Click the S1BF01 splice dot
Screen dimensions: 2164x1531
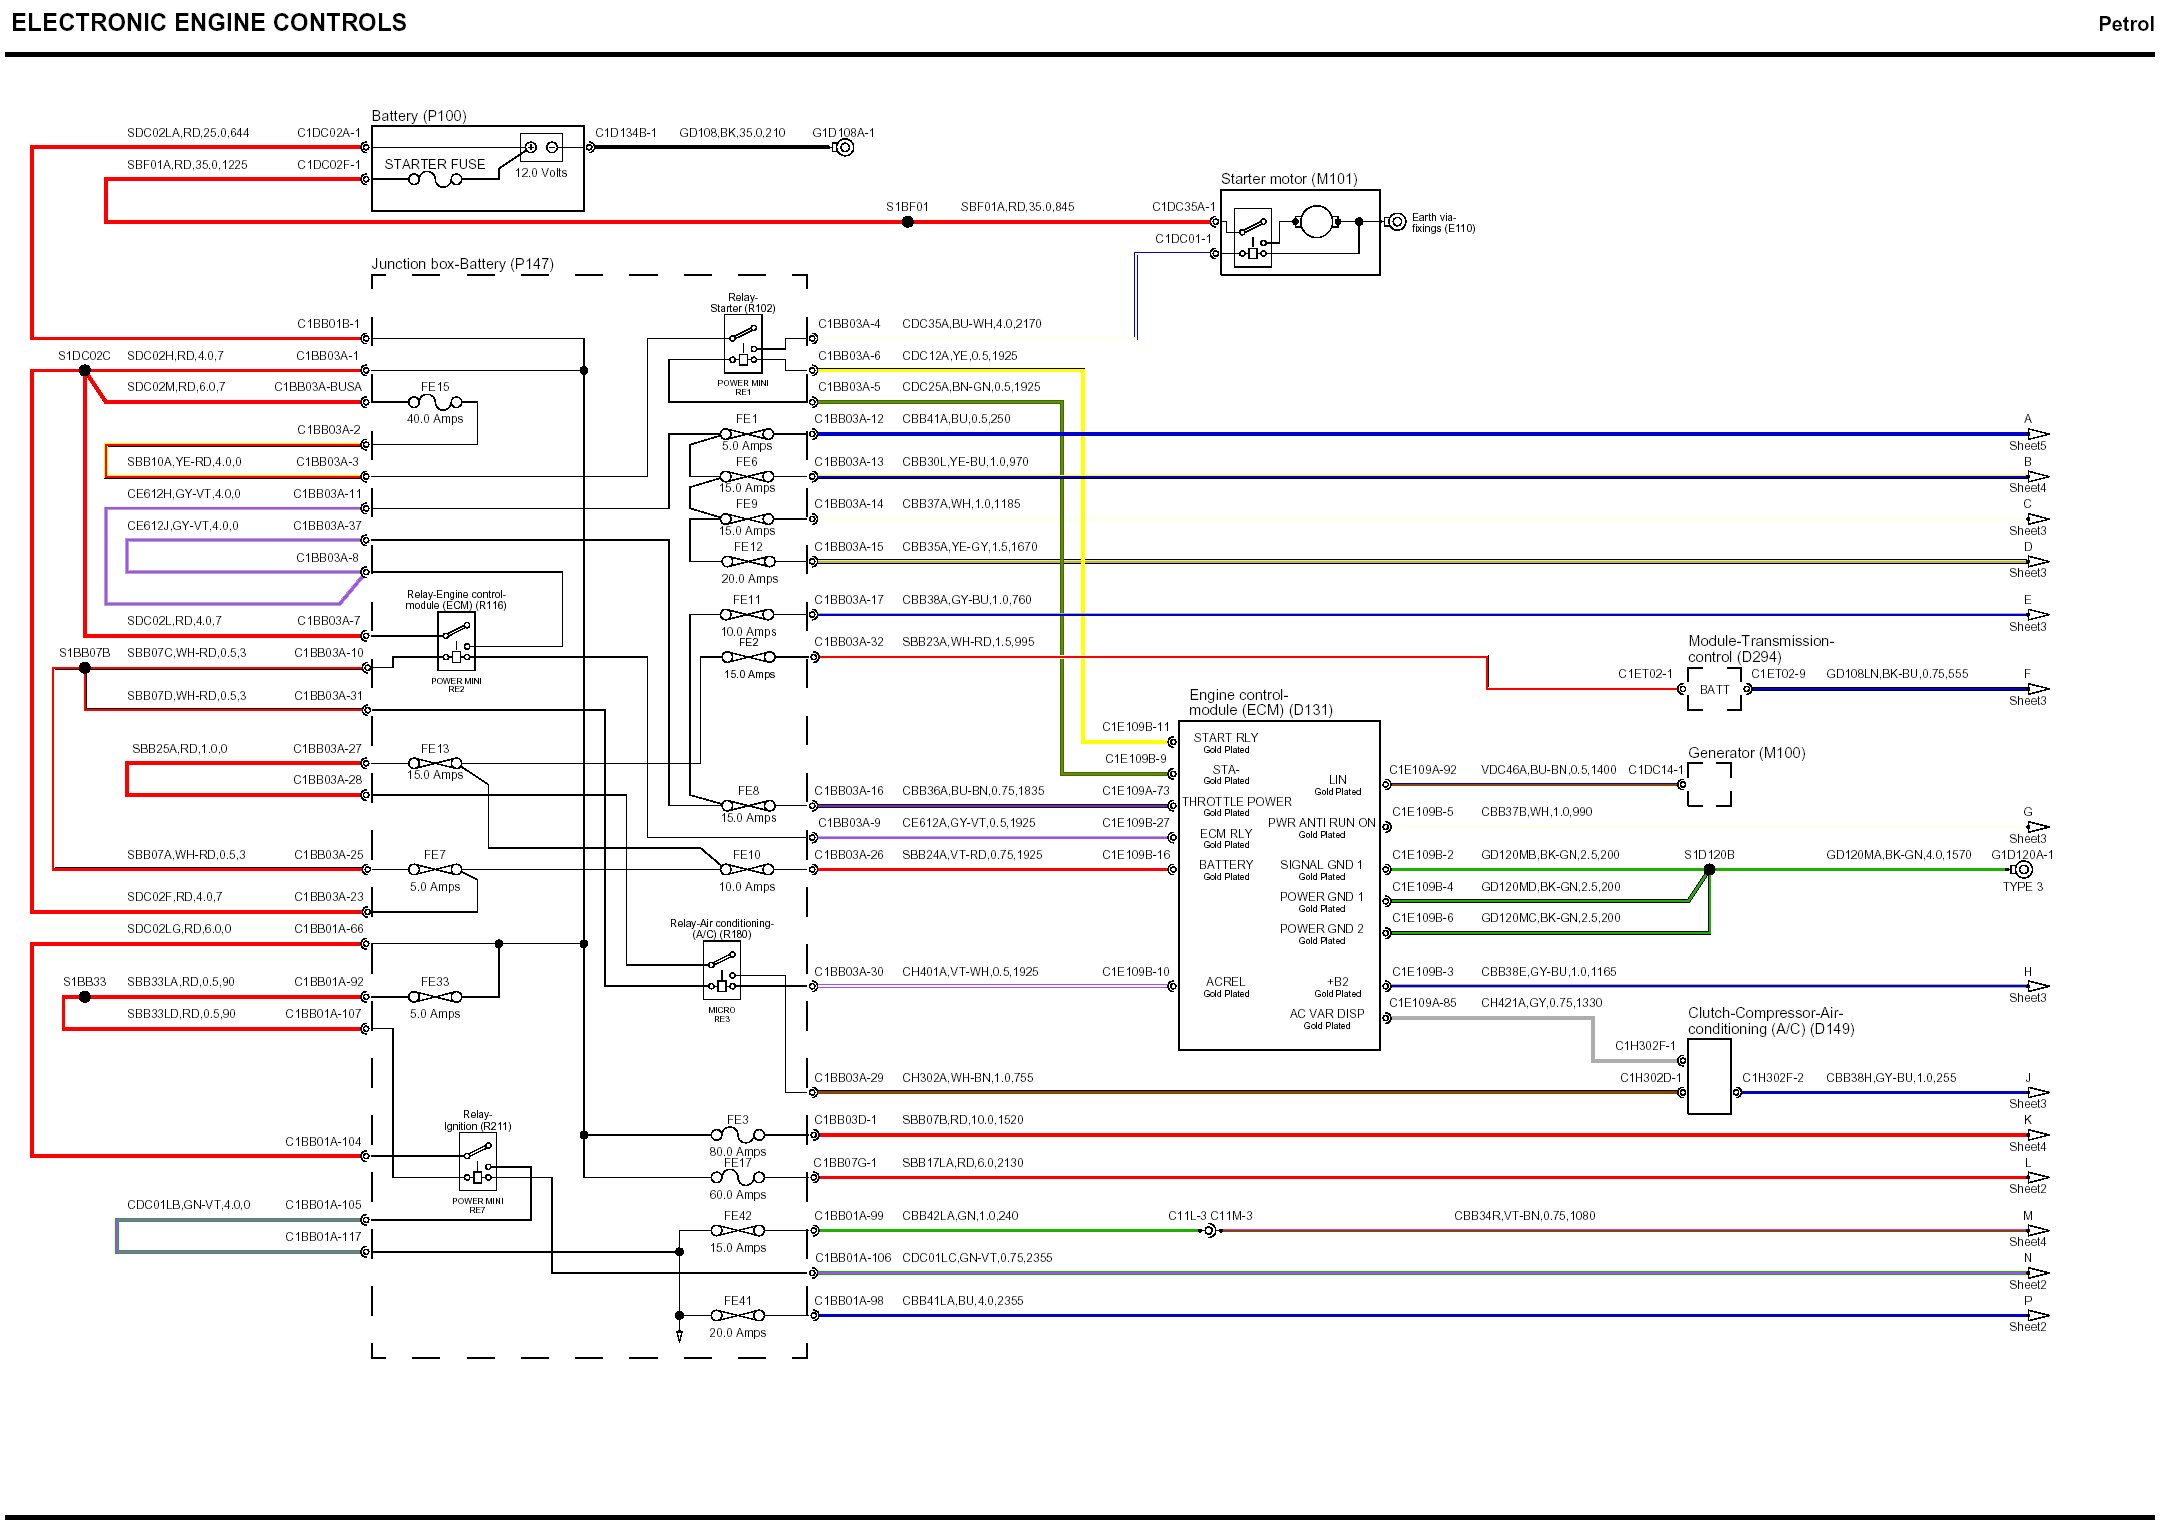coord(907,222)
